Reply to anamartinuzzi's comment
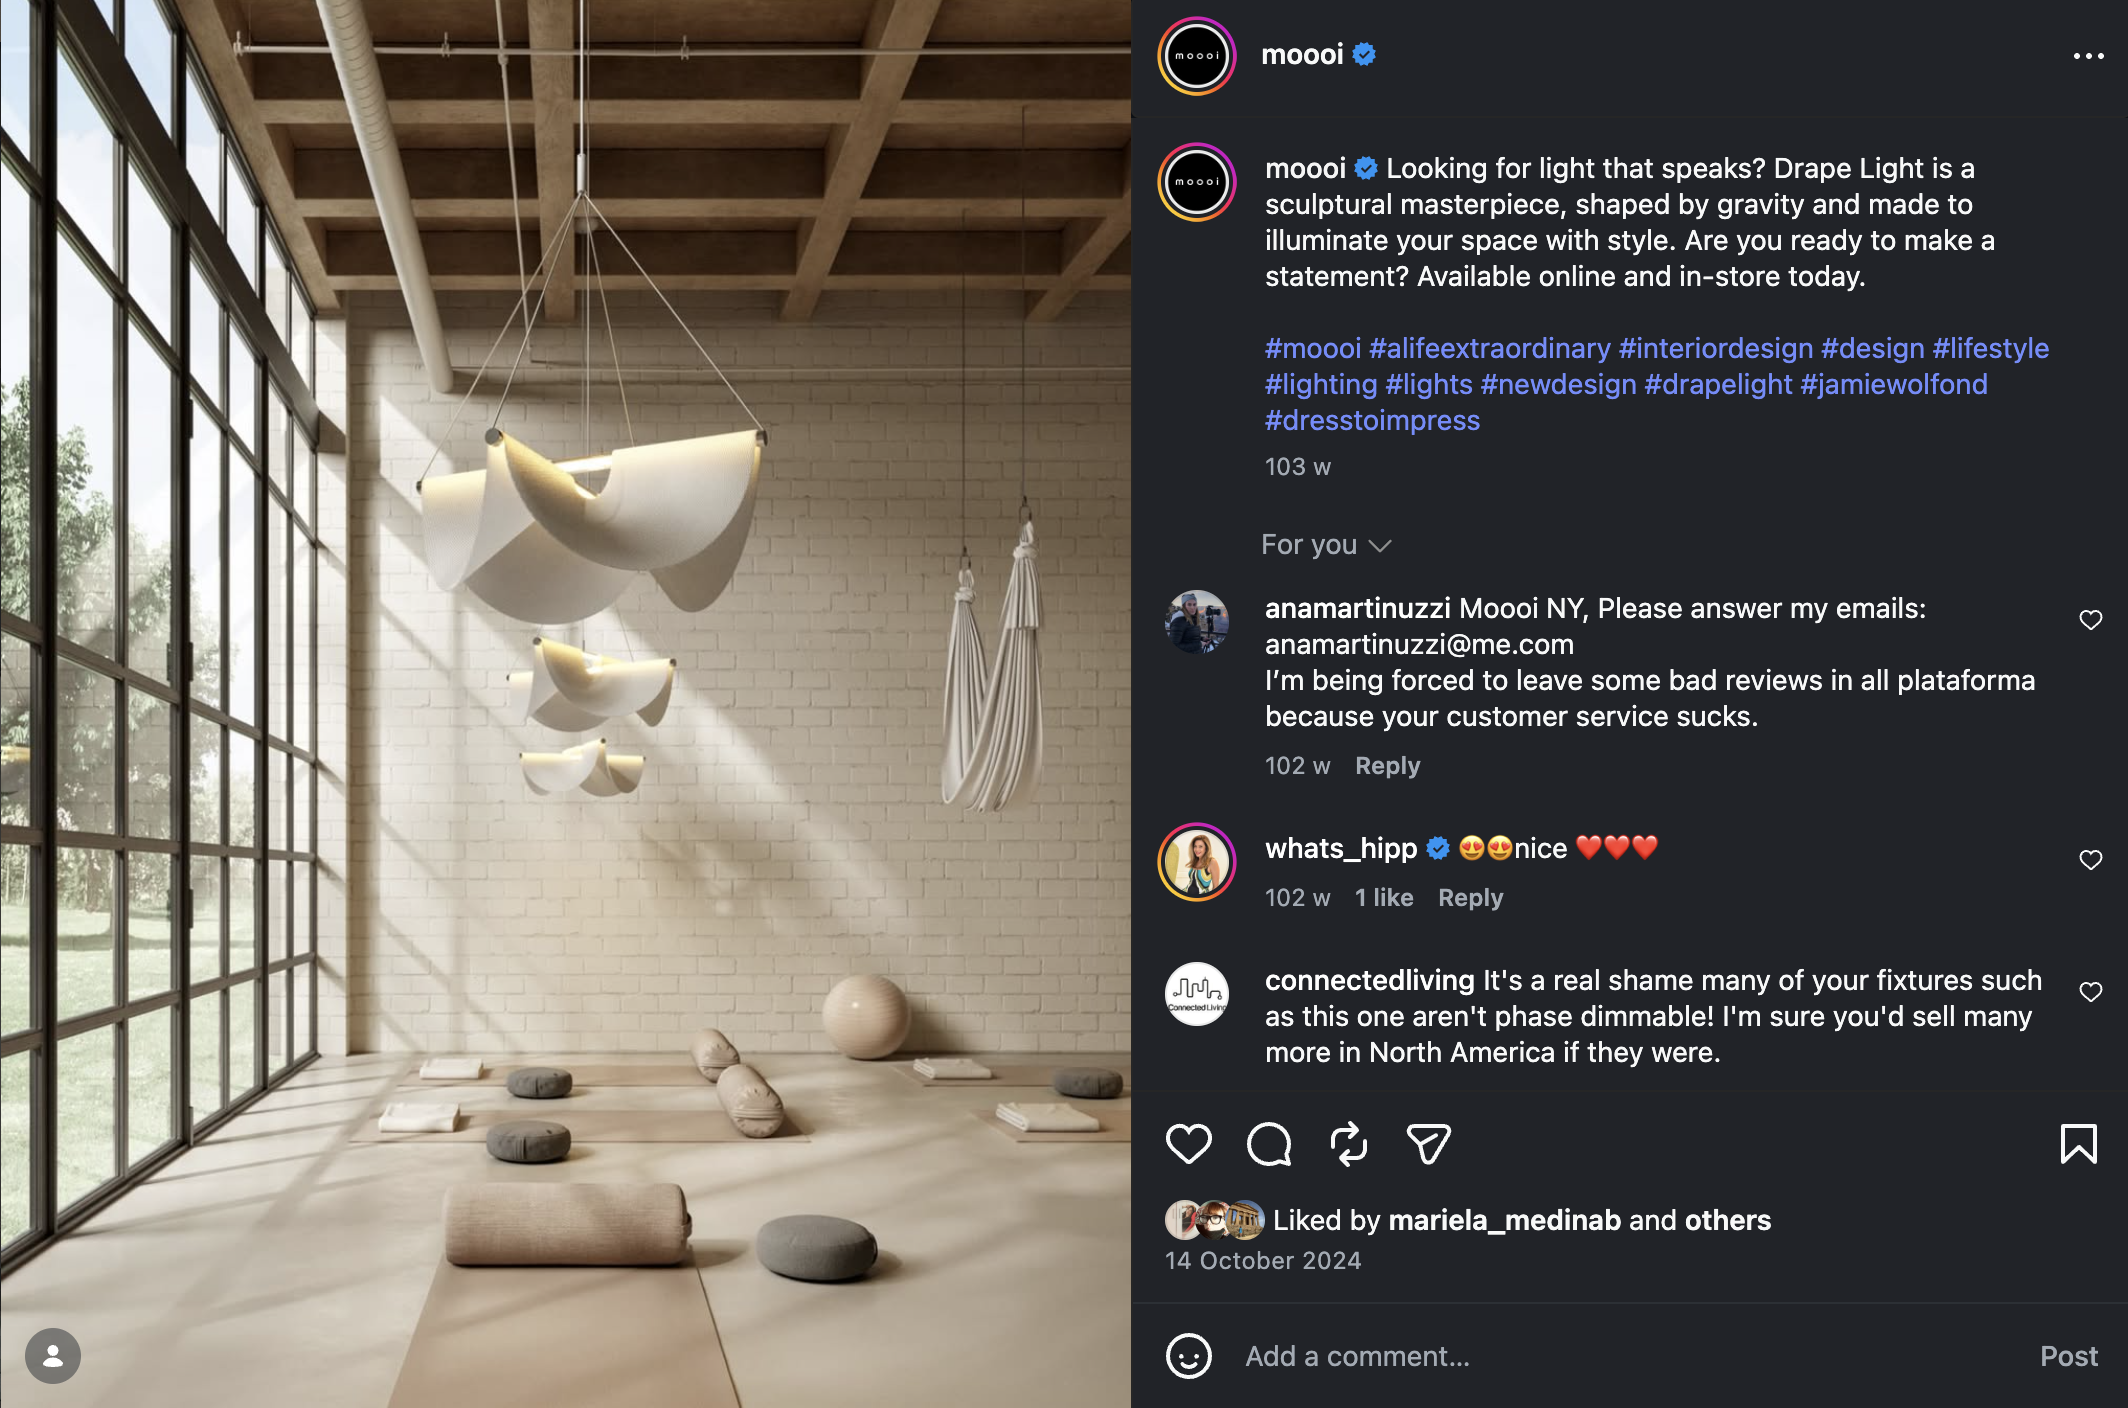This screenshot has width=2128, height=1408. tap(1387, 766)
